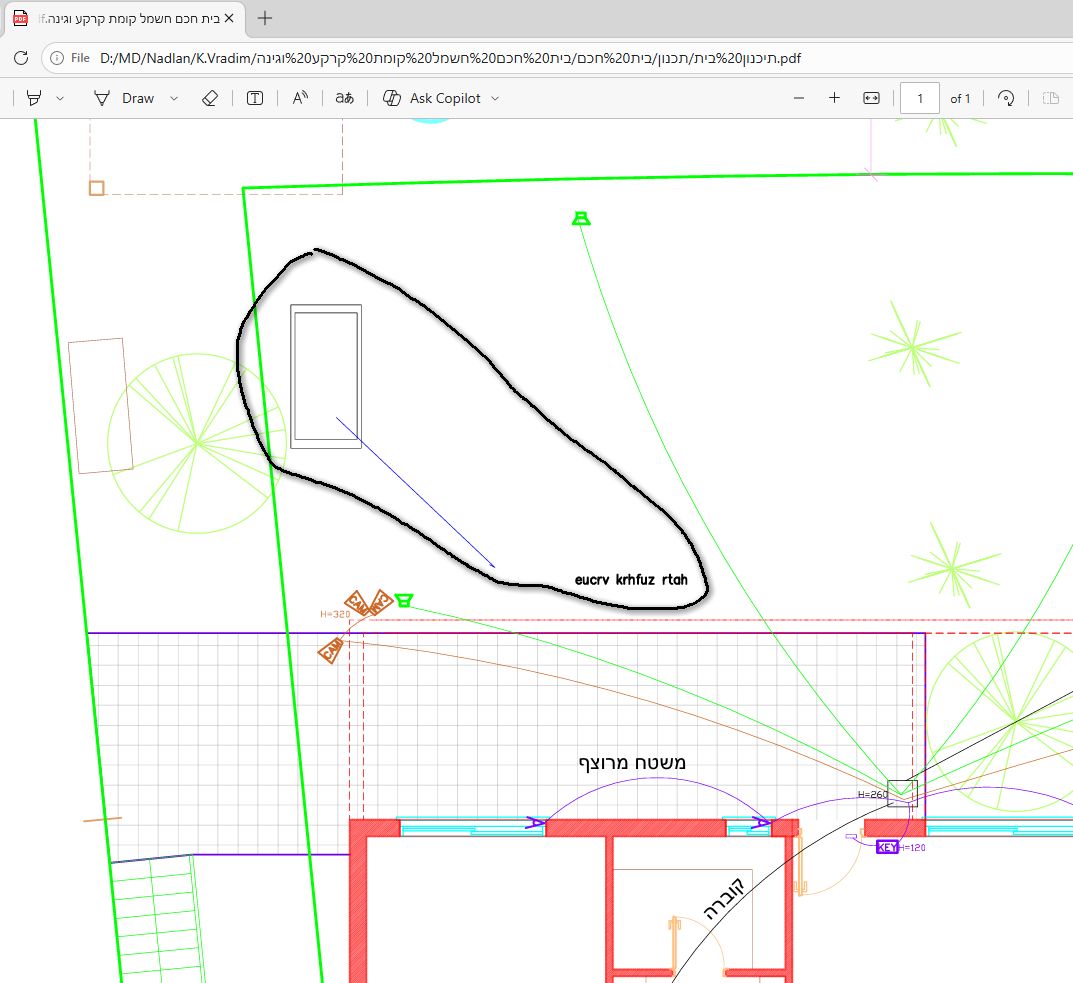Zoom in with the plus button
The width and height of the screenshot is (1073, 983).
pos(834,98)
